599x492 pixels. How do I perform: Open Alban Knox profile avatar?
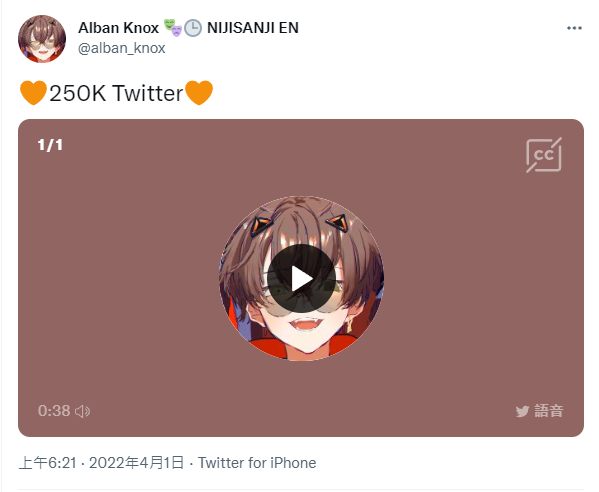[x=42, y=39]
